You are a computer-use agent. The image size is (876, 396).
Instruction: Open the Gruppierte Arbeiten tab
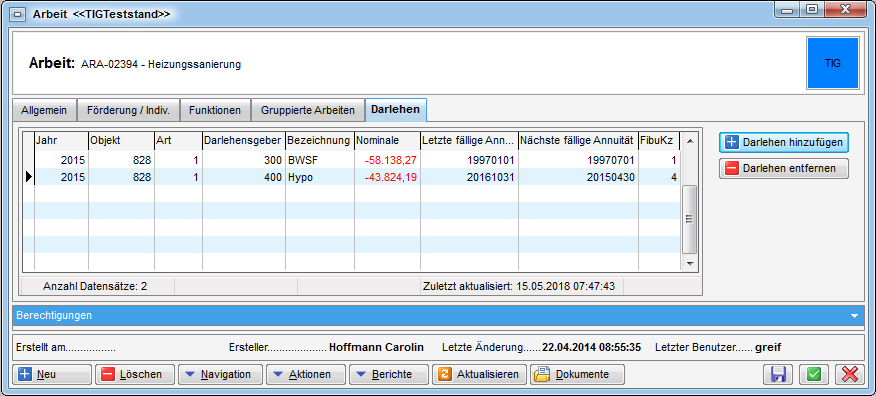[x=308, y=110]
